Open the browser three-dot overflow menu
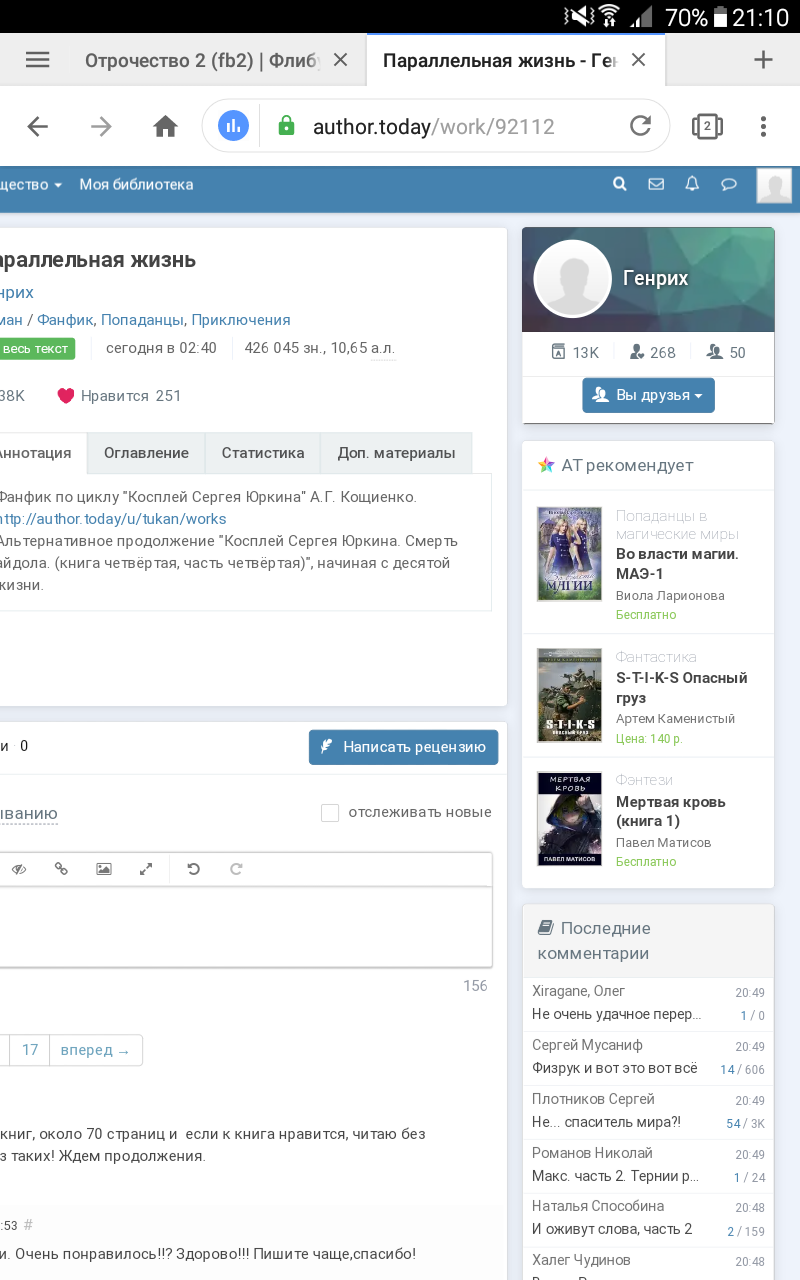 point(763,126)
